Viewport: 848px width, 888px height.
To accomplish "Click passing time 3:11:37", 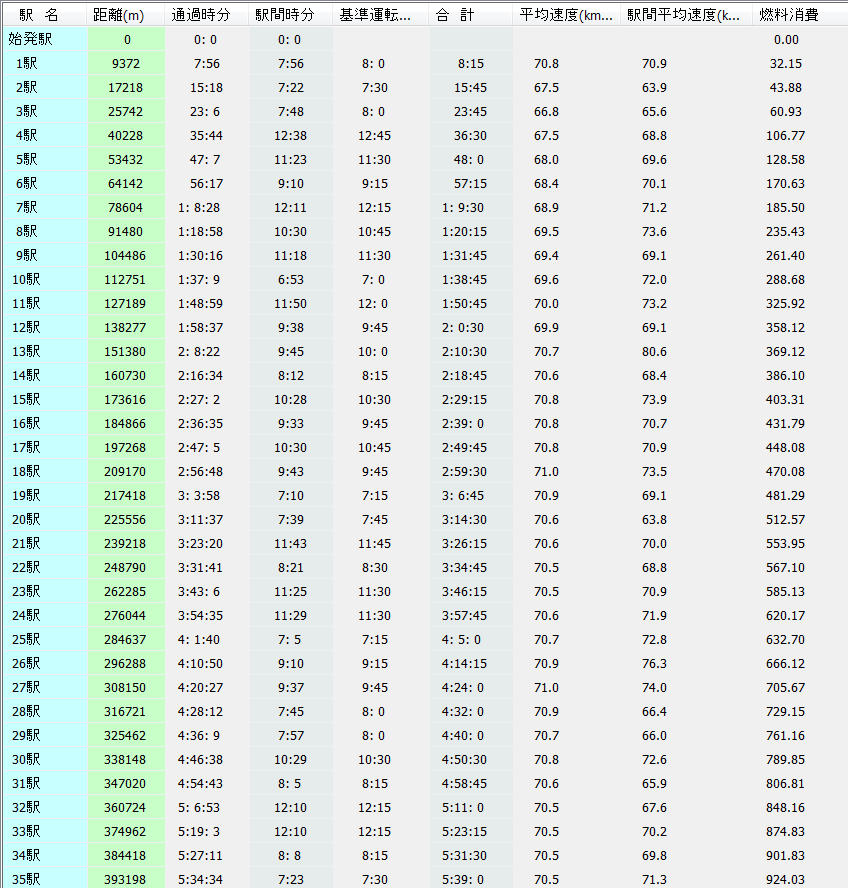I will [201, 519].
